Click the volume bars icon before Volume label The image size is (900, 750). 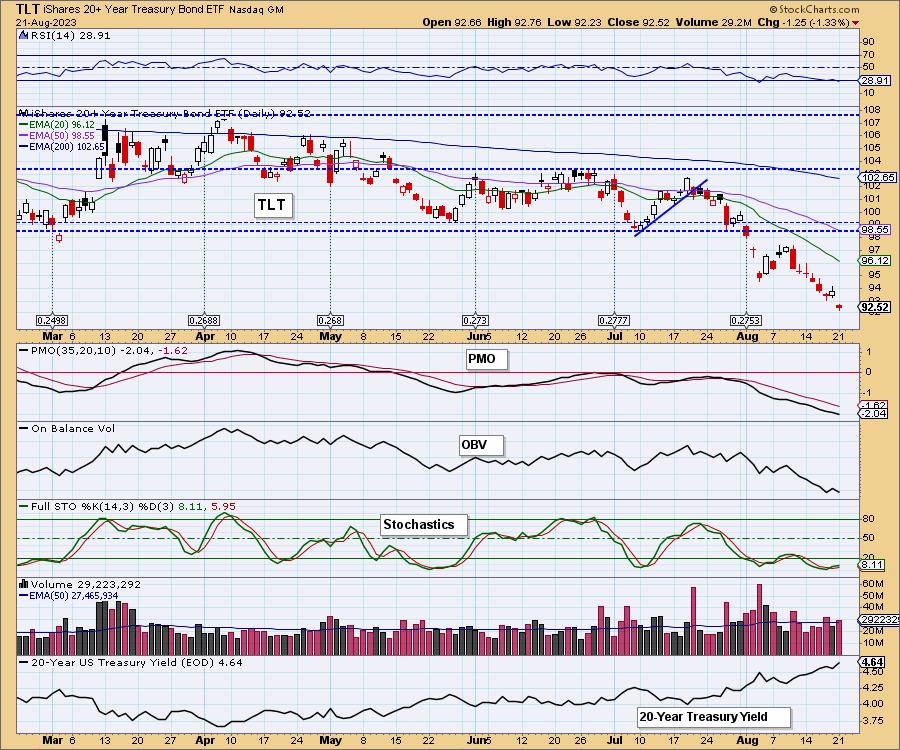tap(23, 584)
